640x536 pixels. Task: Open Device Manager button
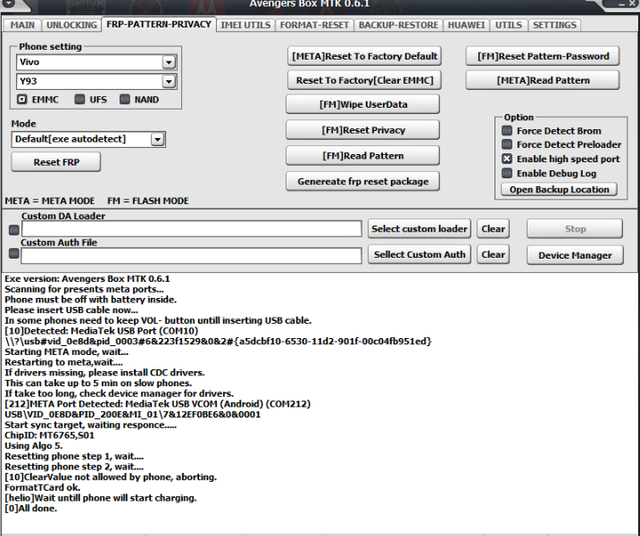point(575,255)
